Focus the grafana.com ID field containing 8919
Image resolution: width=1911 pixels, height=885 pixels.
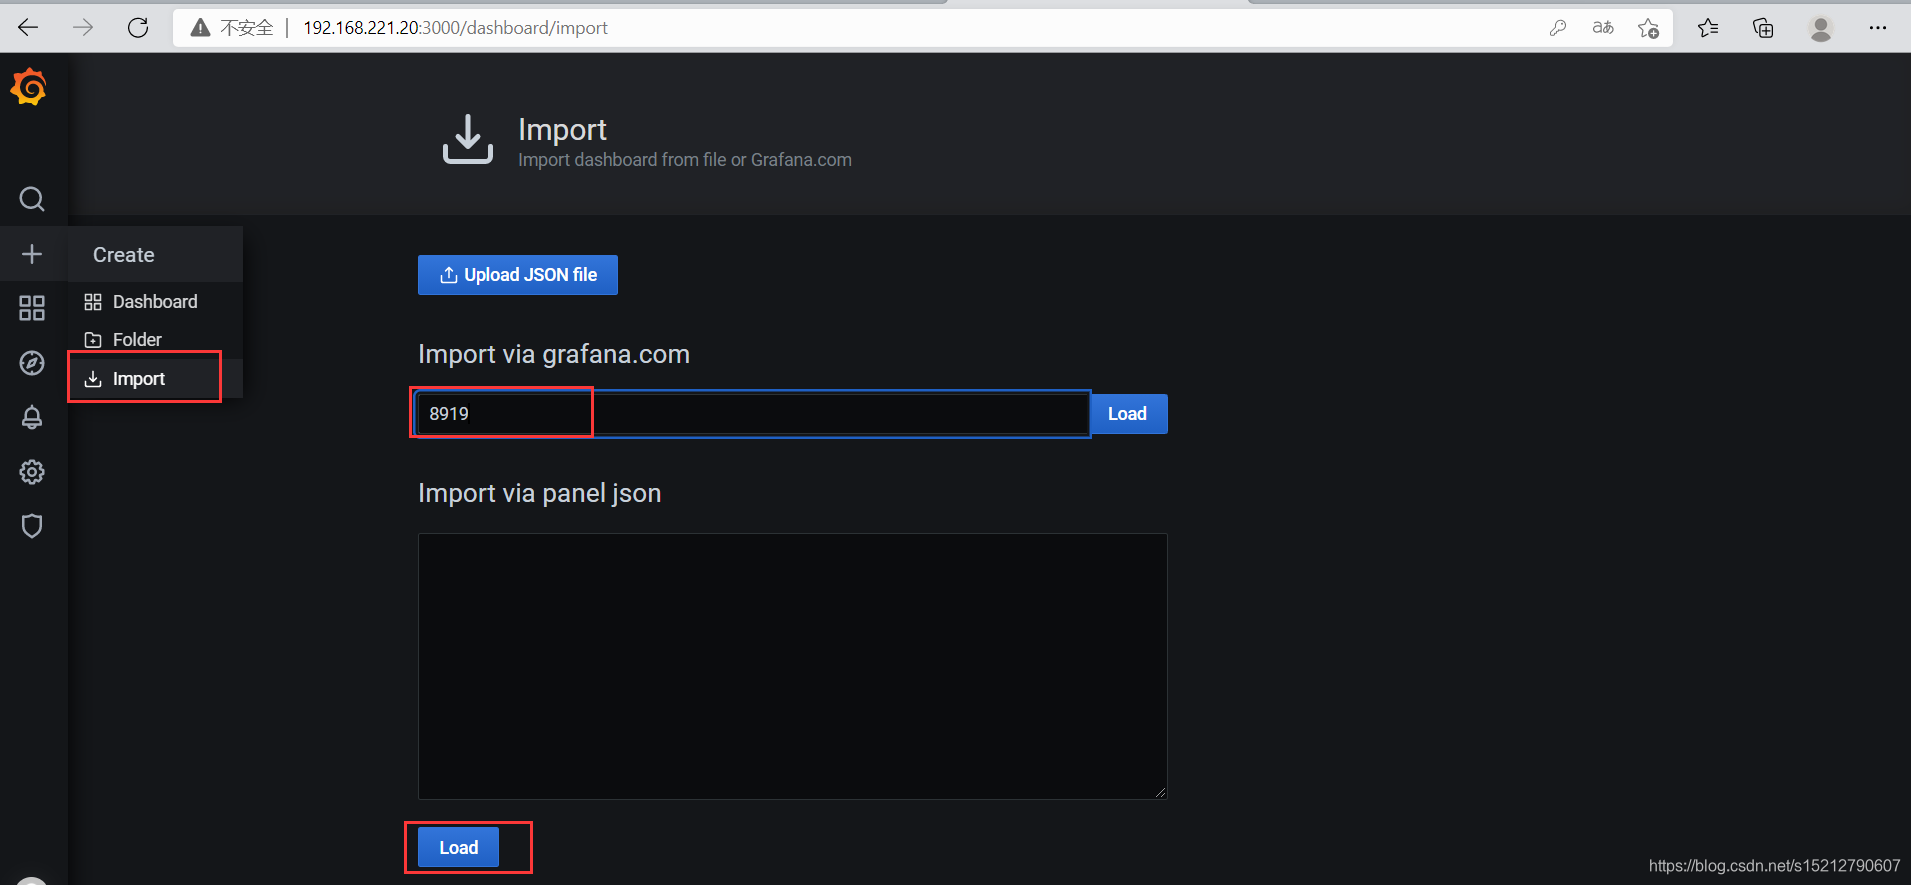pyautogui.click(x=752, y=414)
